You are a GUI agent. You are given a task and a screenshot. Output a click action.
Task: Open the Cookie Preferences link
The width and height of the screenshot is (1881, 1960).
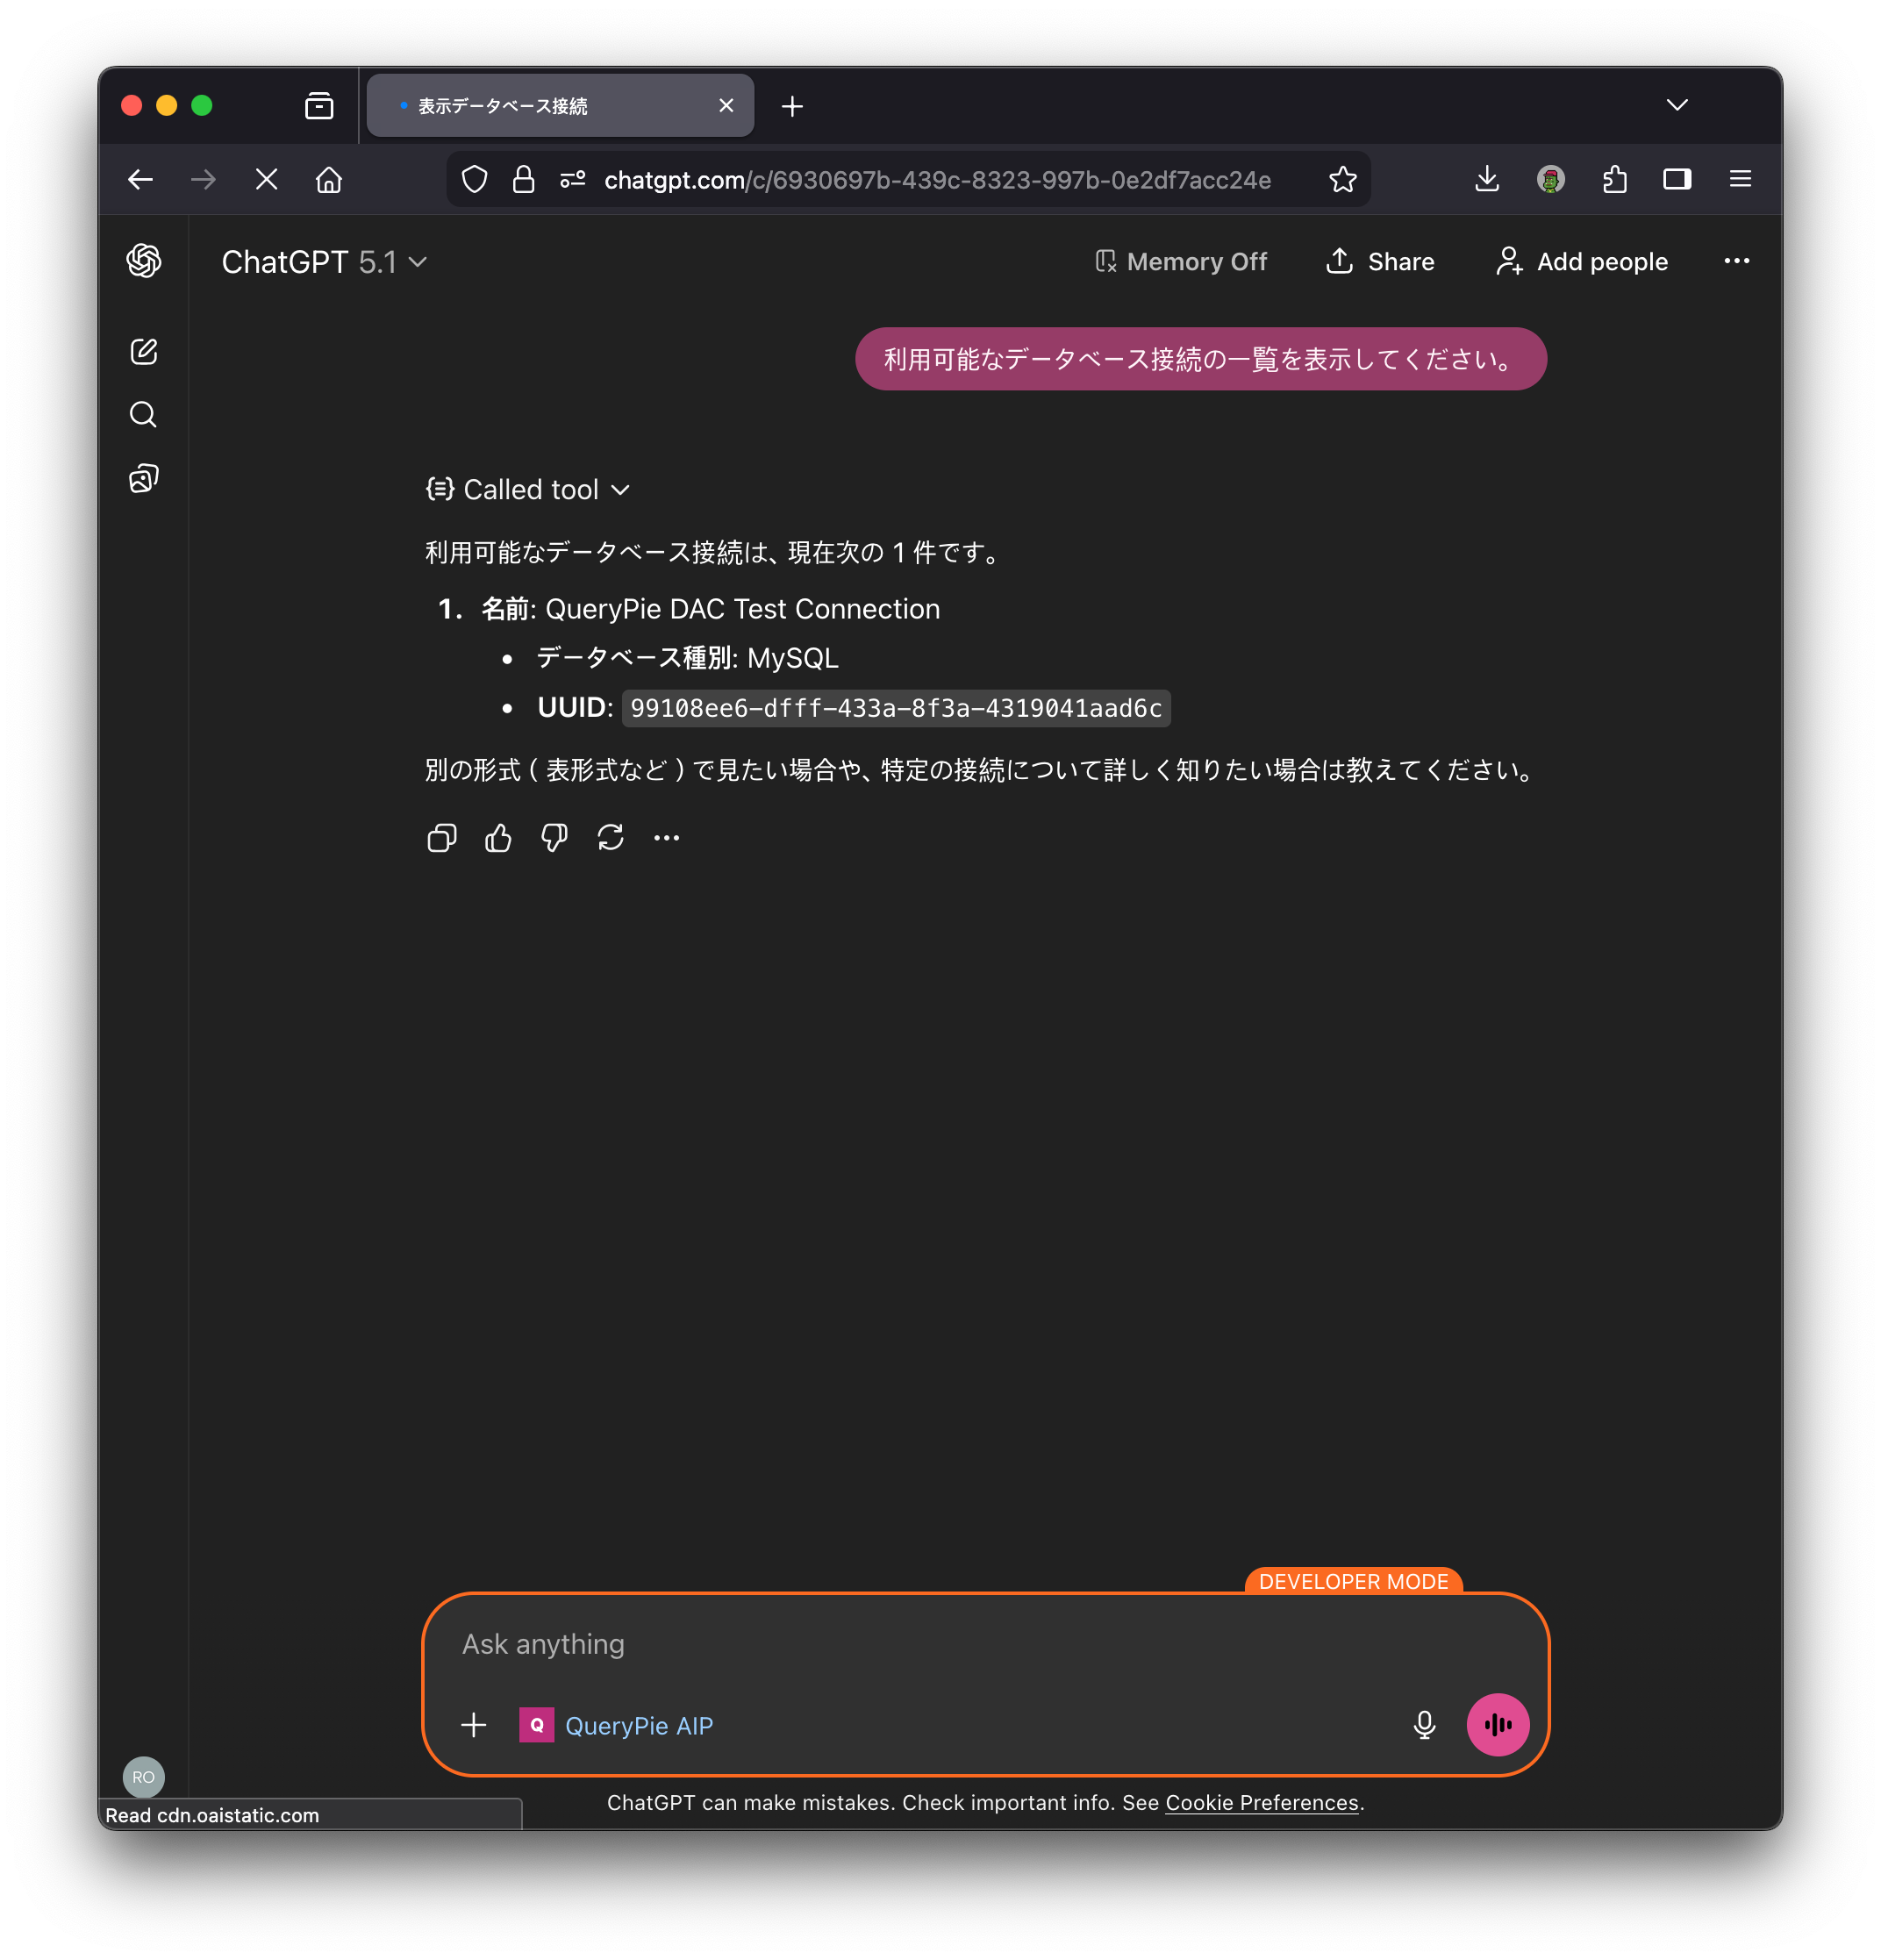pos(1261,1803)
